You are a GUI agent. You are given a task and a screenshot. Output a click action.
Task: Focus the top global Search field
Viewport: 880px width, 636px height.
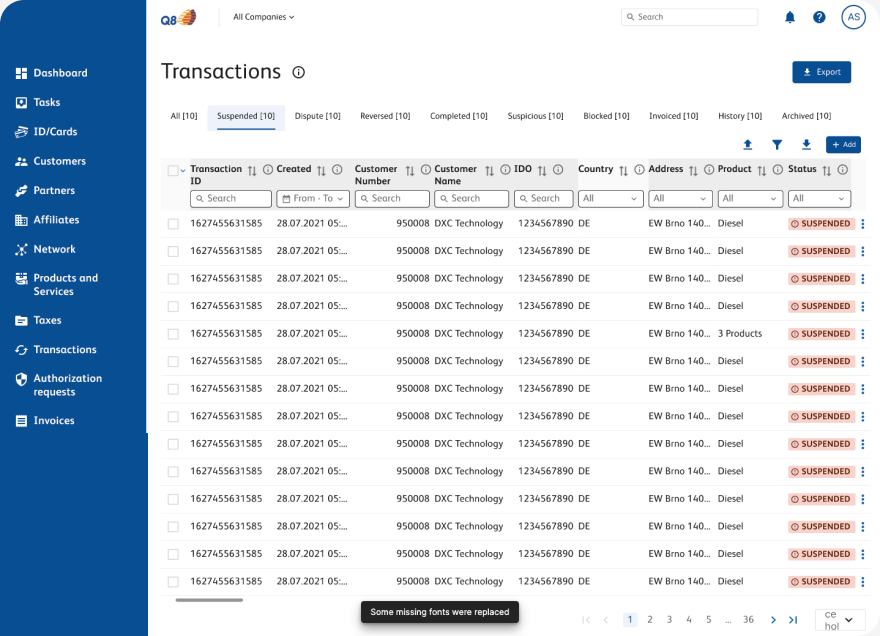coord(689,17)
